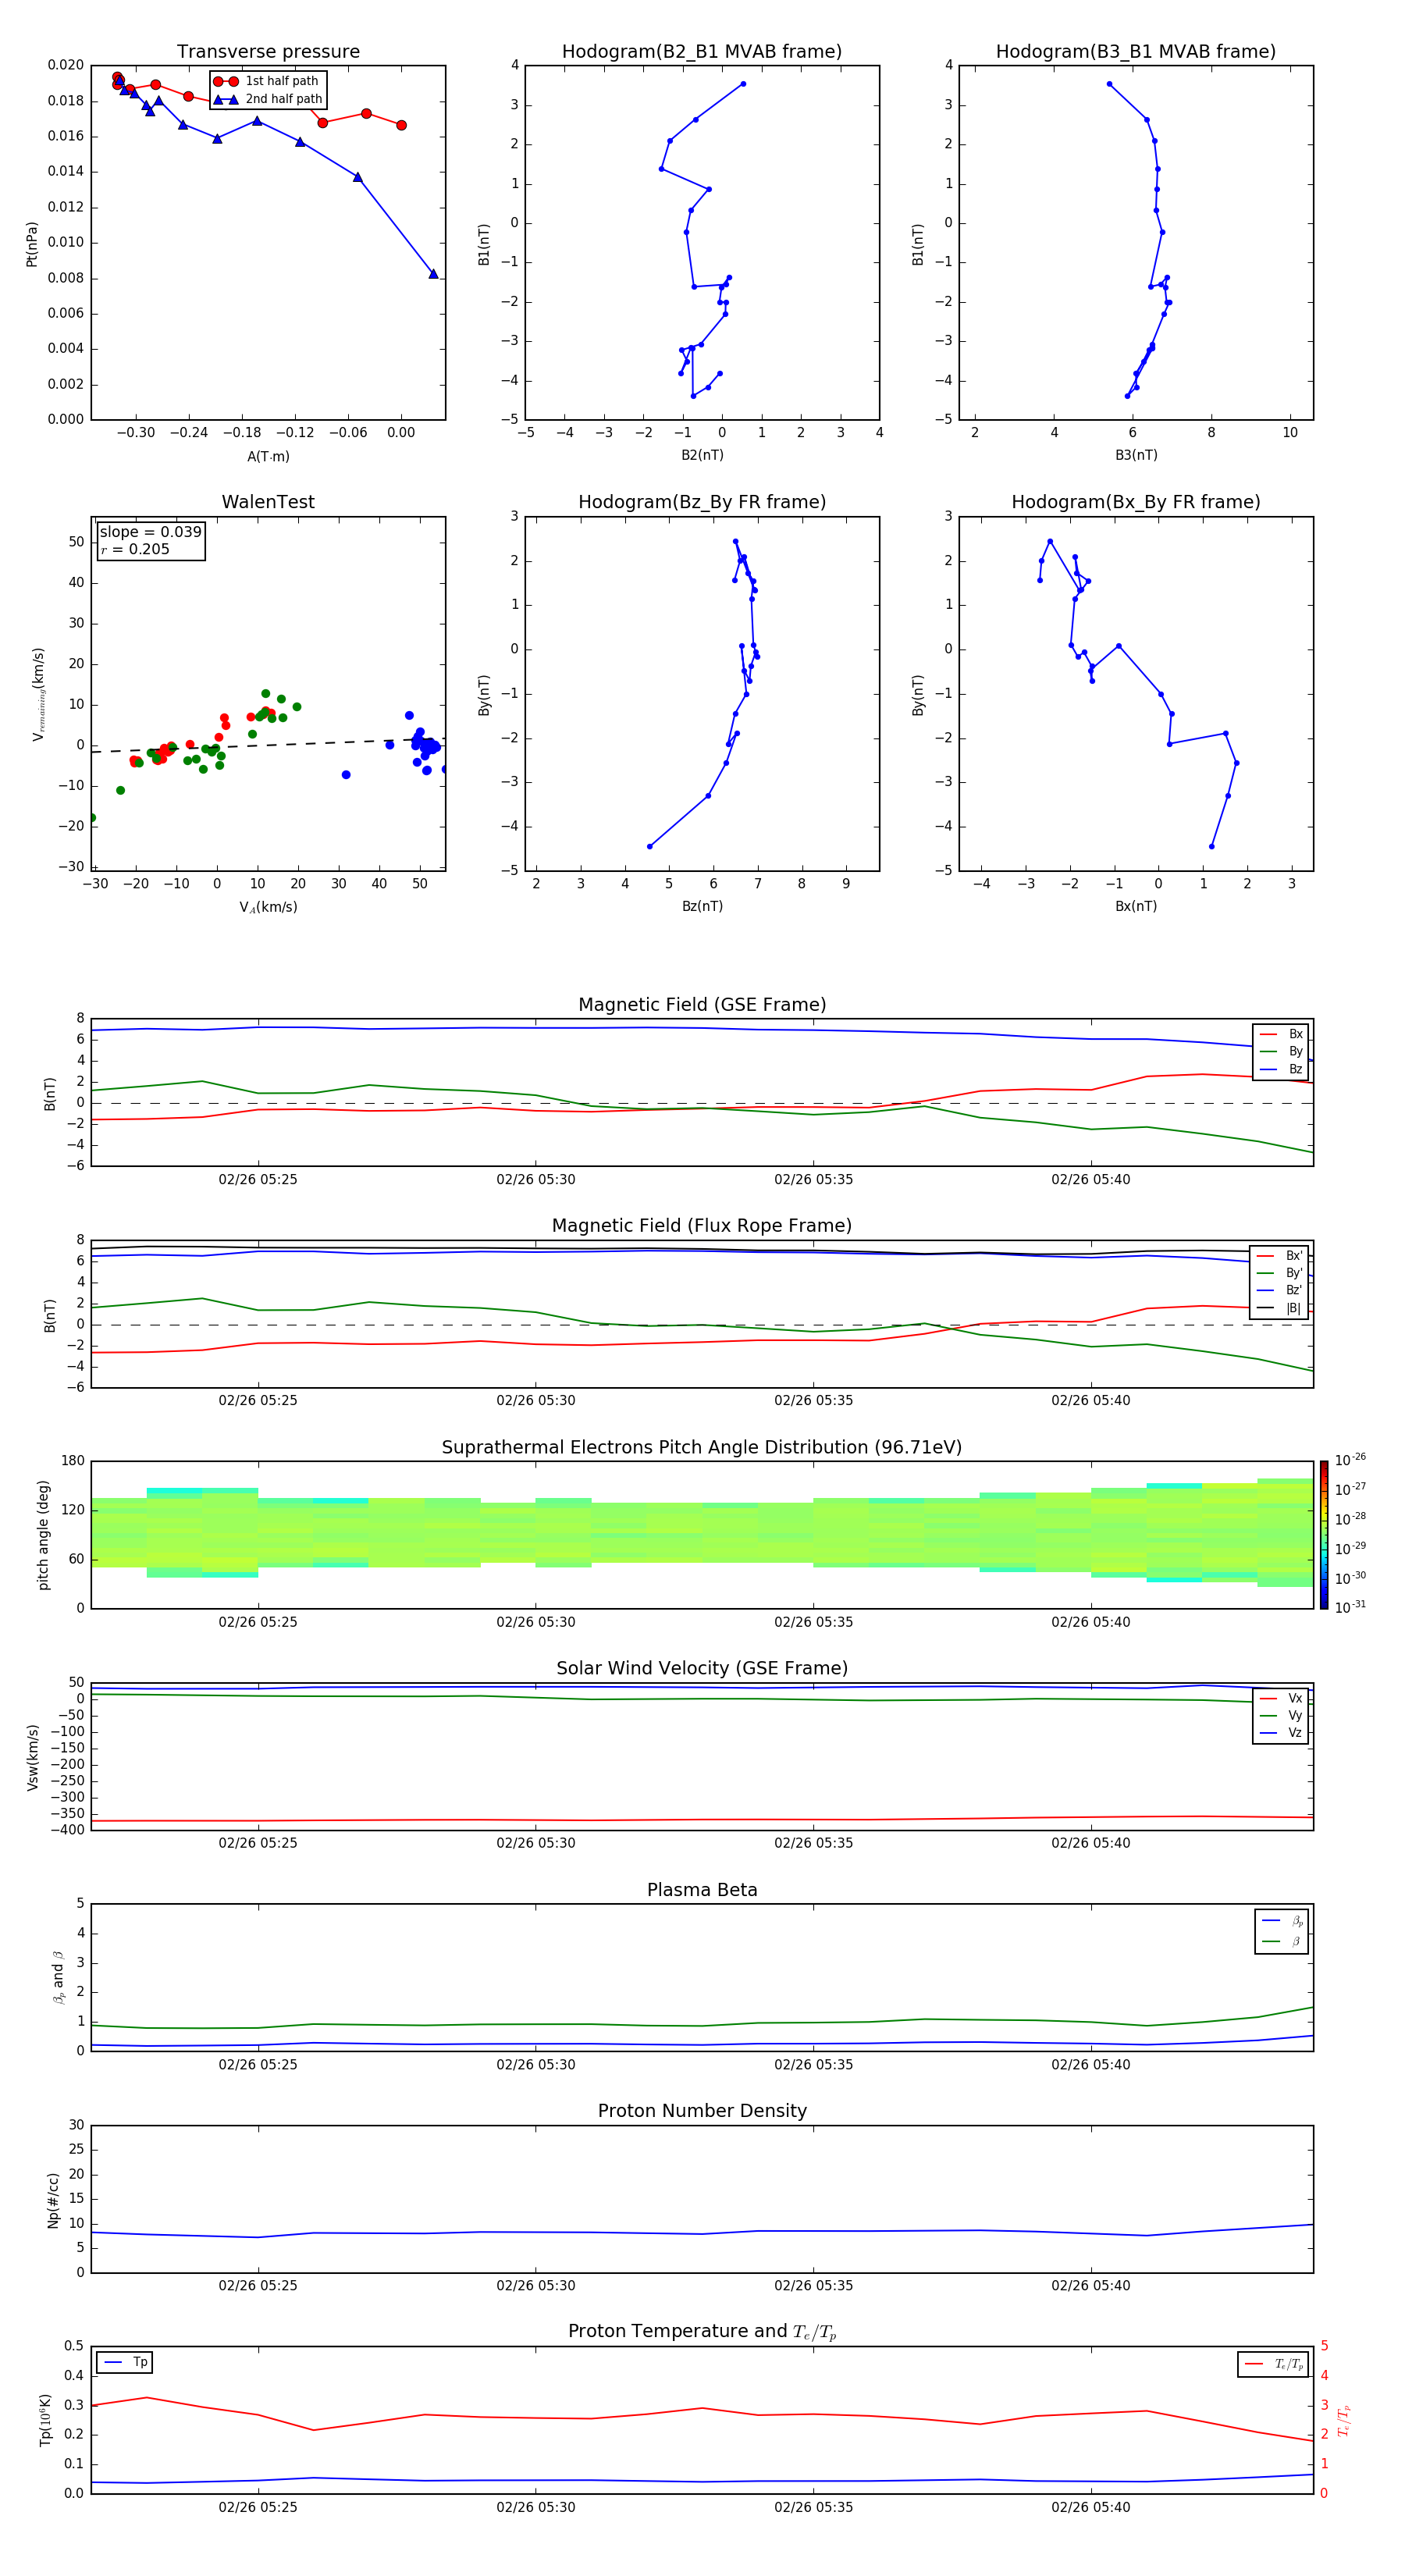Select the '1st half path' legend entry
The width and height of the screenshot is (1405, 2576).
coord(266,81)
